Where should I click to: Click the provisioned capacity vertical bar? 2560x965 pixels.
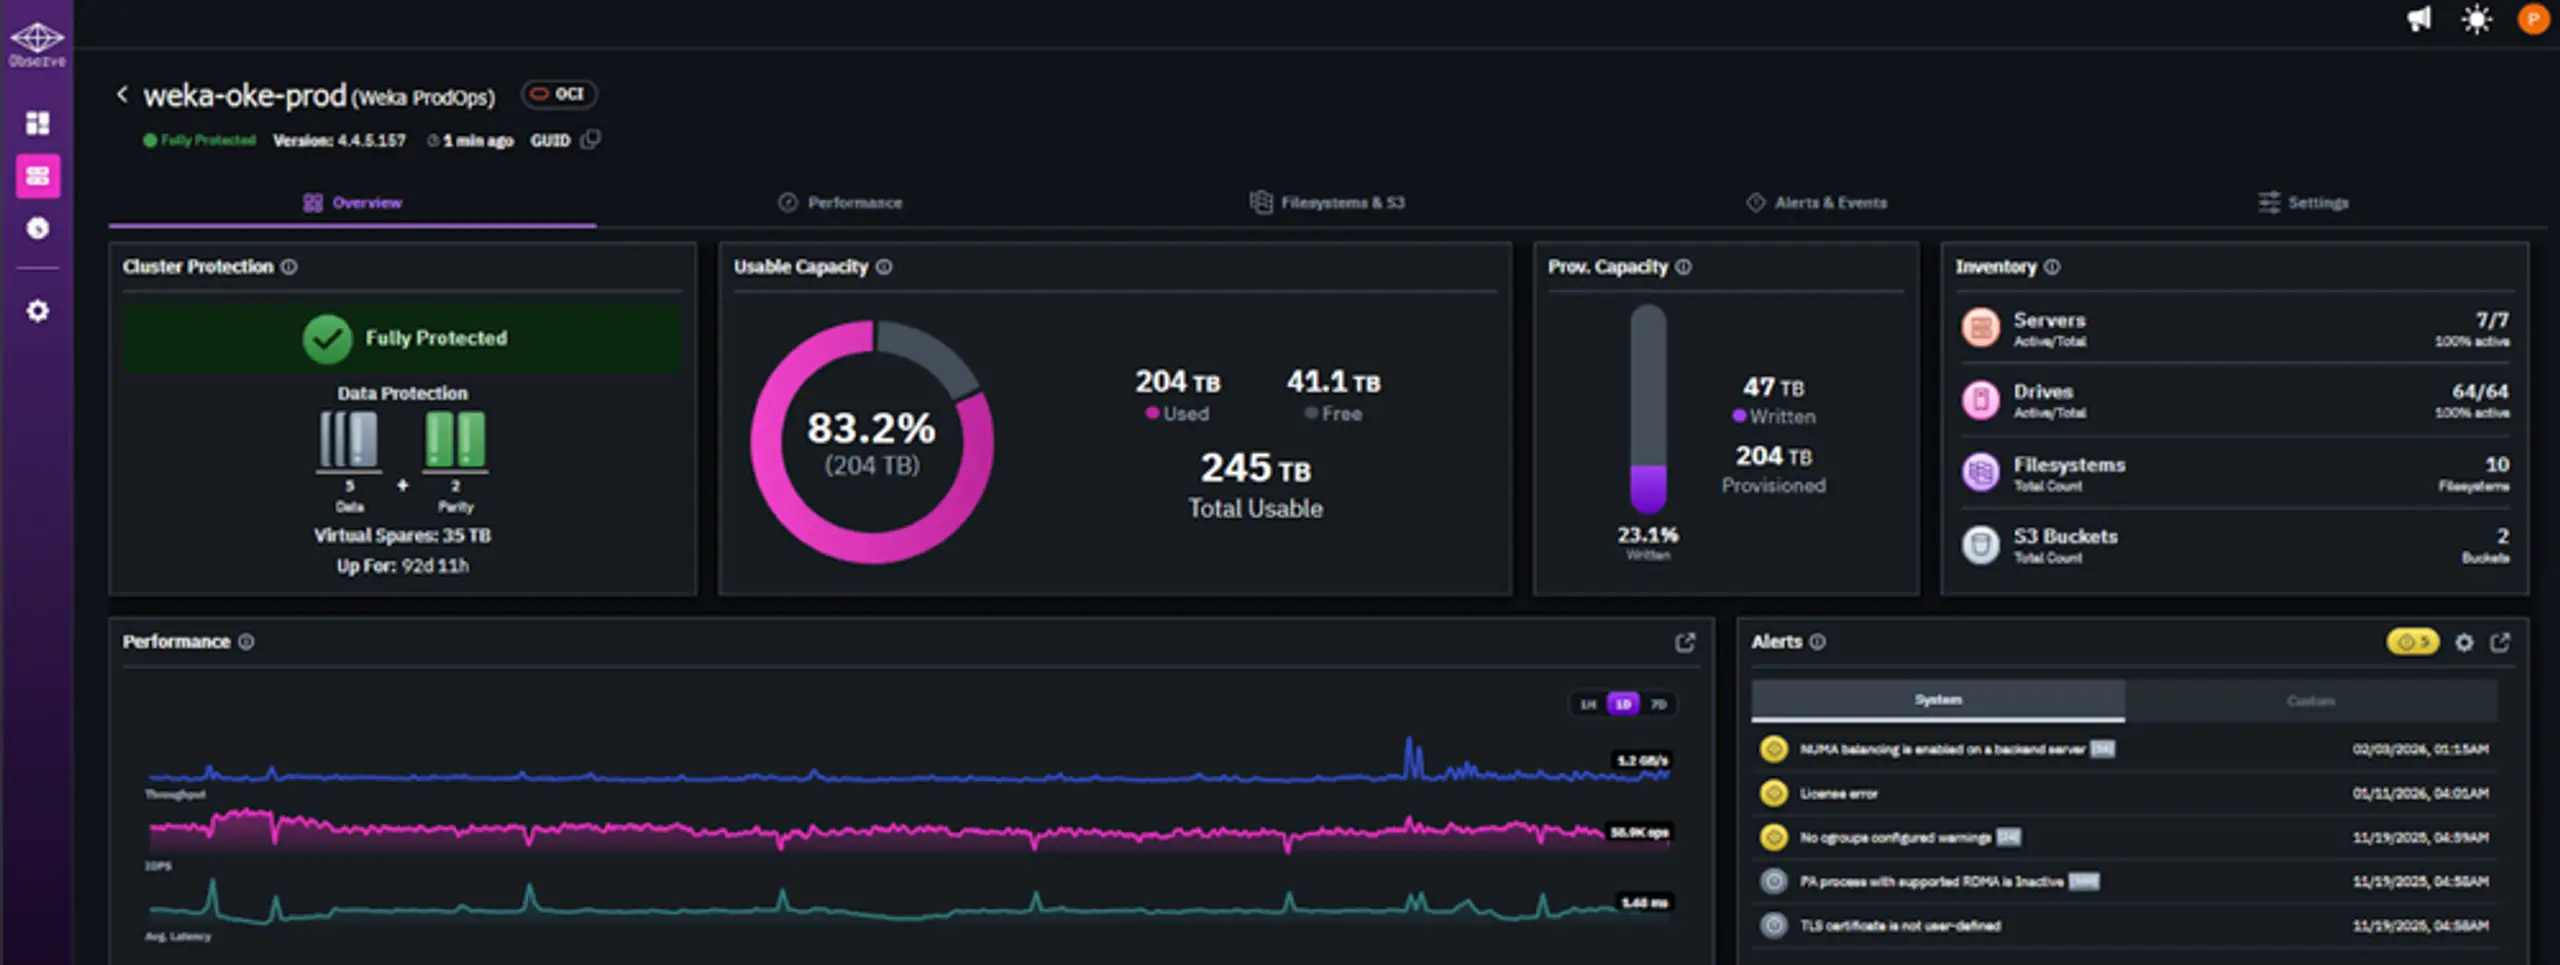pyautogui.click(x=1648, y=409)
